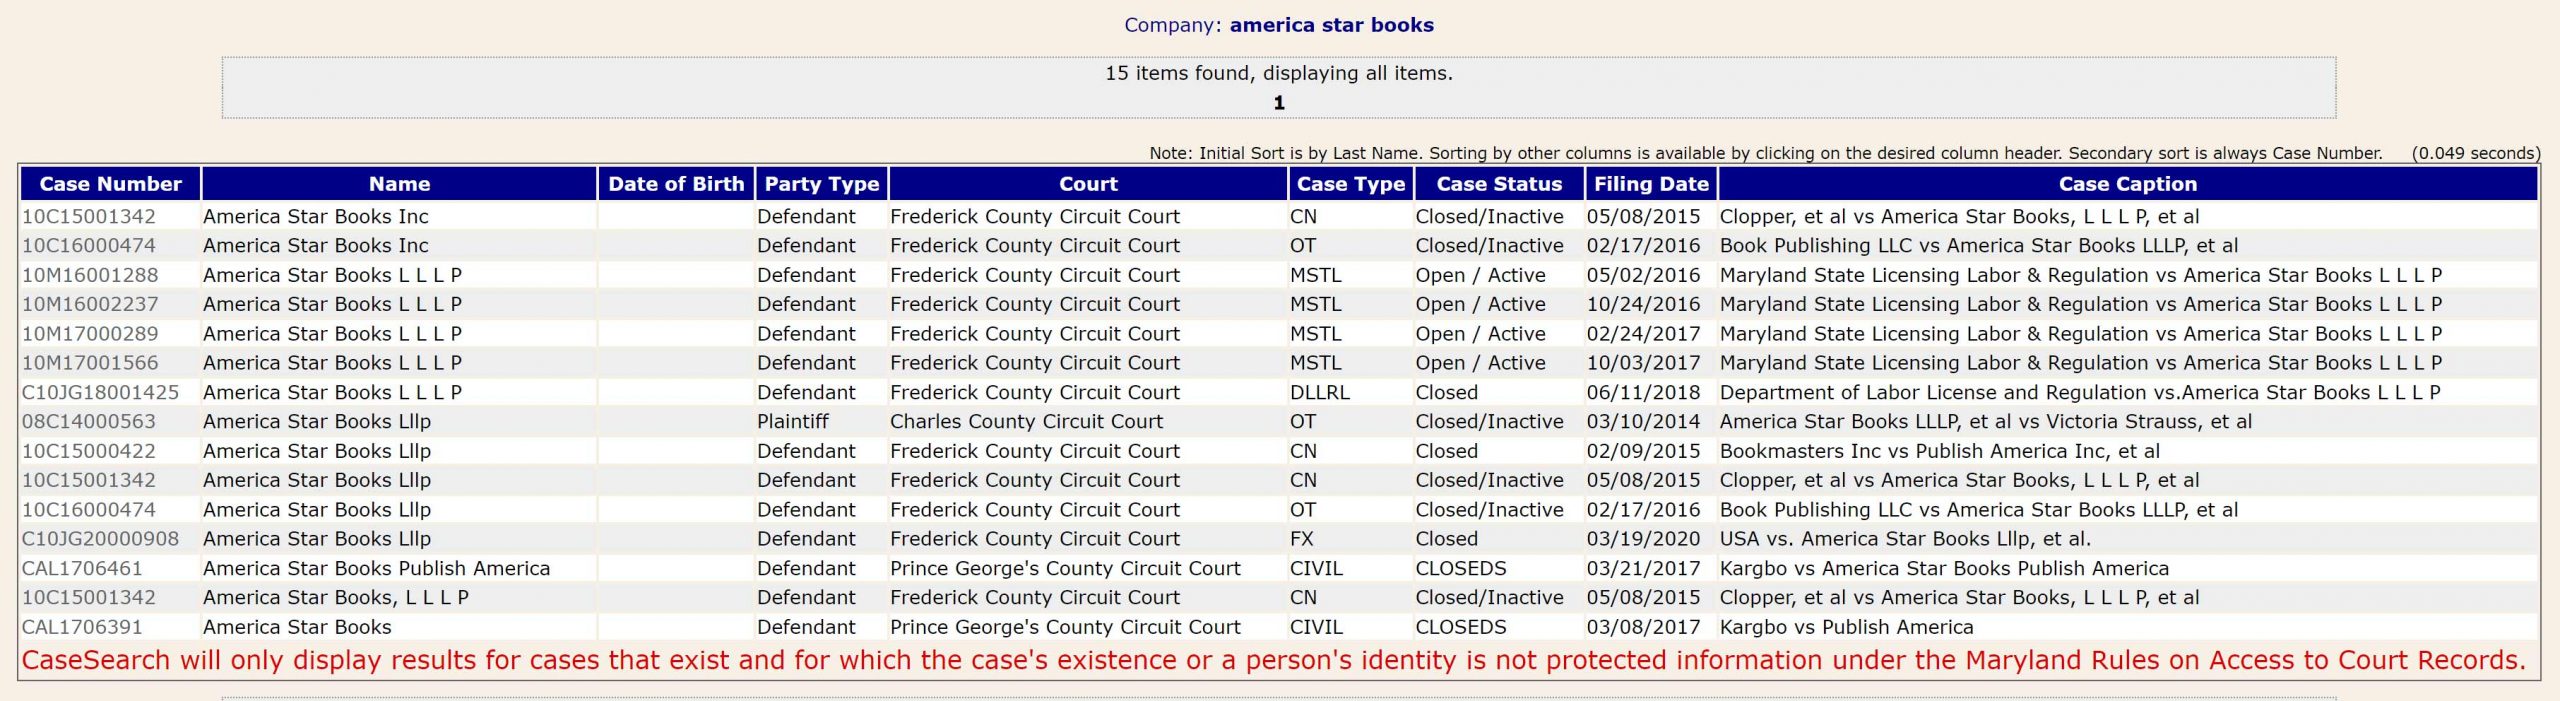Sort by Party Type column header

click(x=821, y=184)
